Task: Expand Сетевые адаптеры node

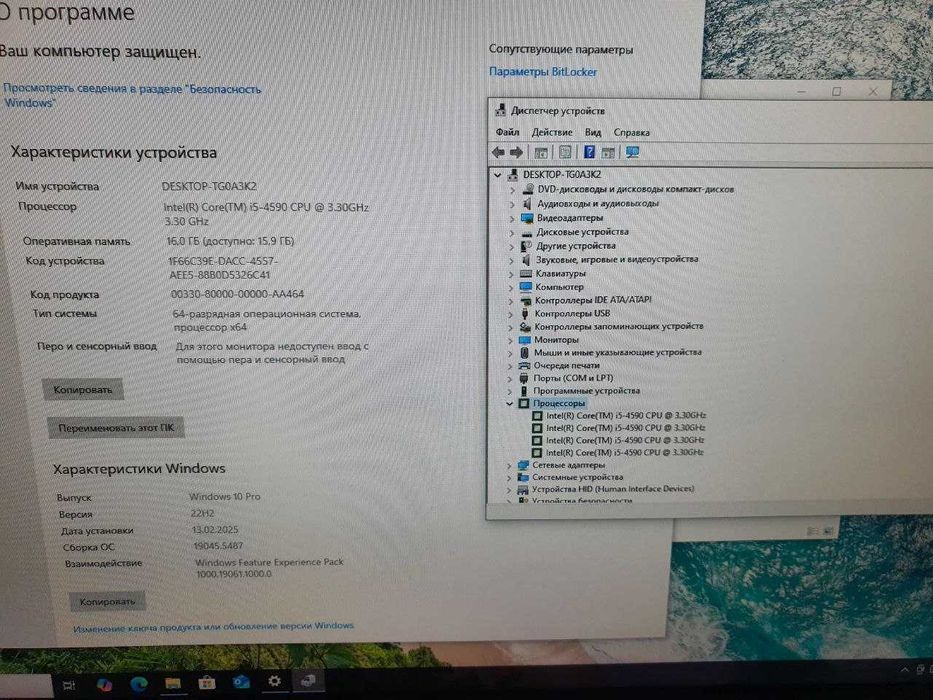Action: coord(509,465)
